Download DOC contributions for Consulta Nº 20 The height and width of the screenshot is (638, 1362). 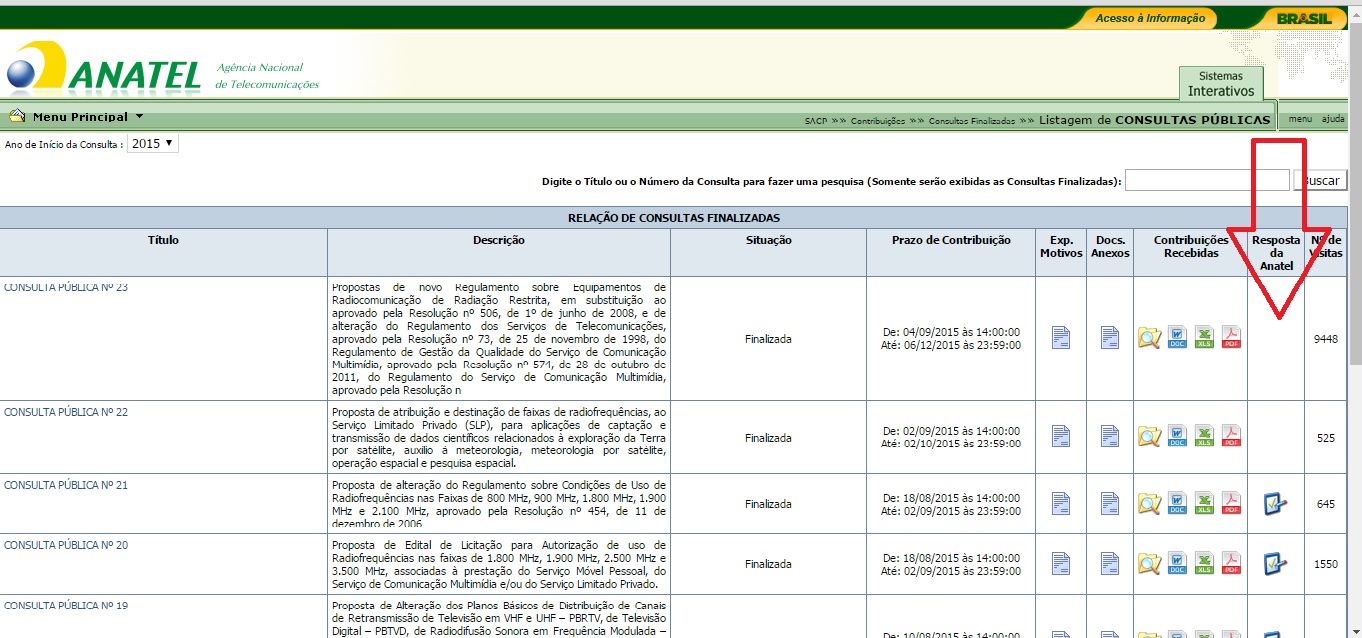1177,563
